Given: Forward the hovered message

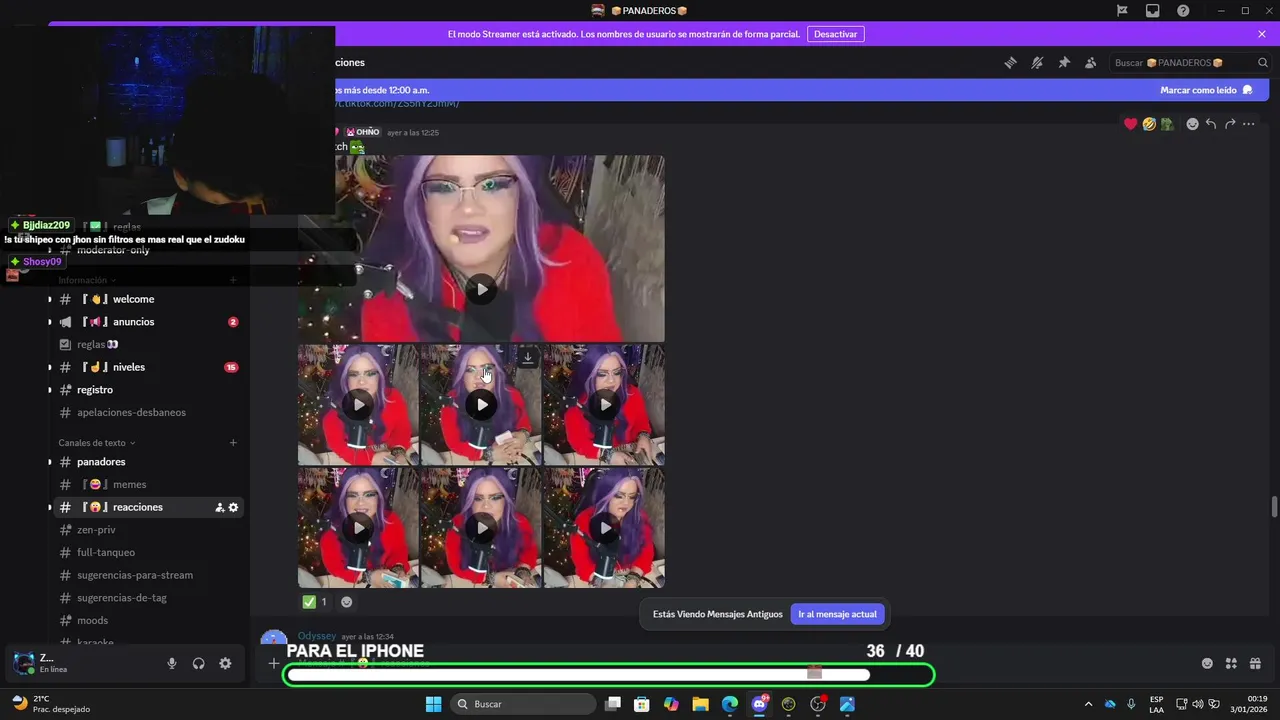Looking at the screenshot, I should point(1230,124).
